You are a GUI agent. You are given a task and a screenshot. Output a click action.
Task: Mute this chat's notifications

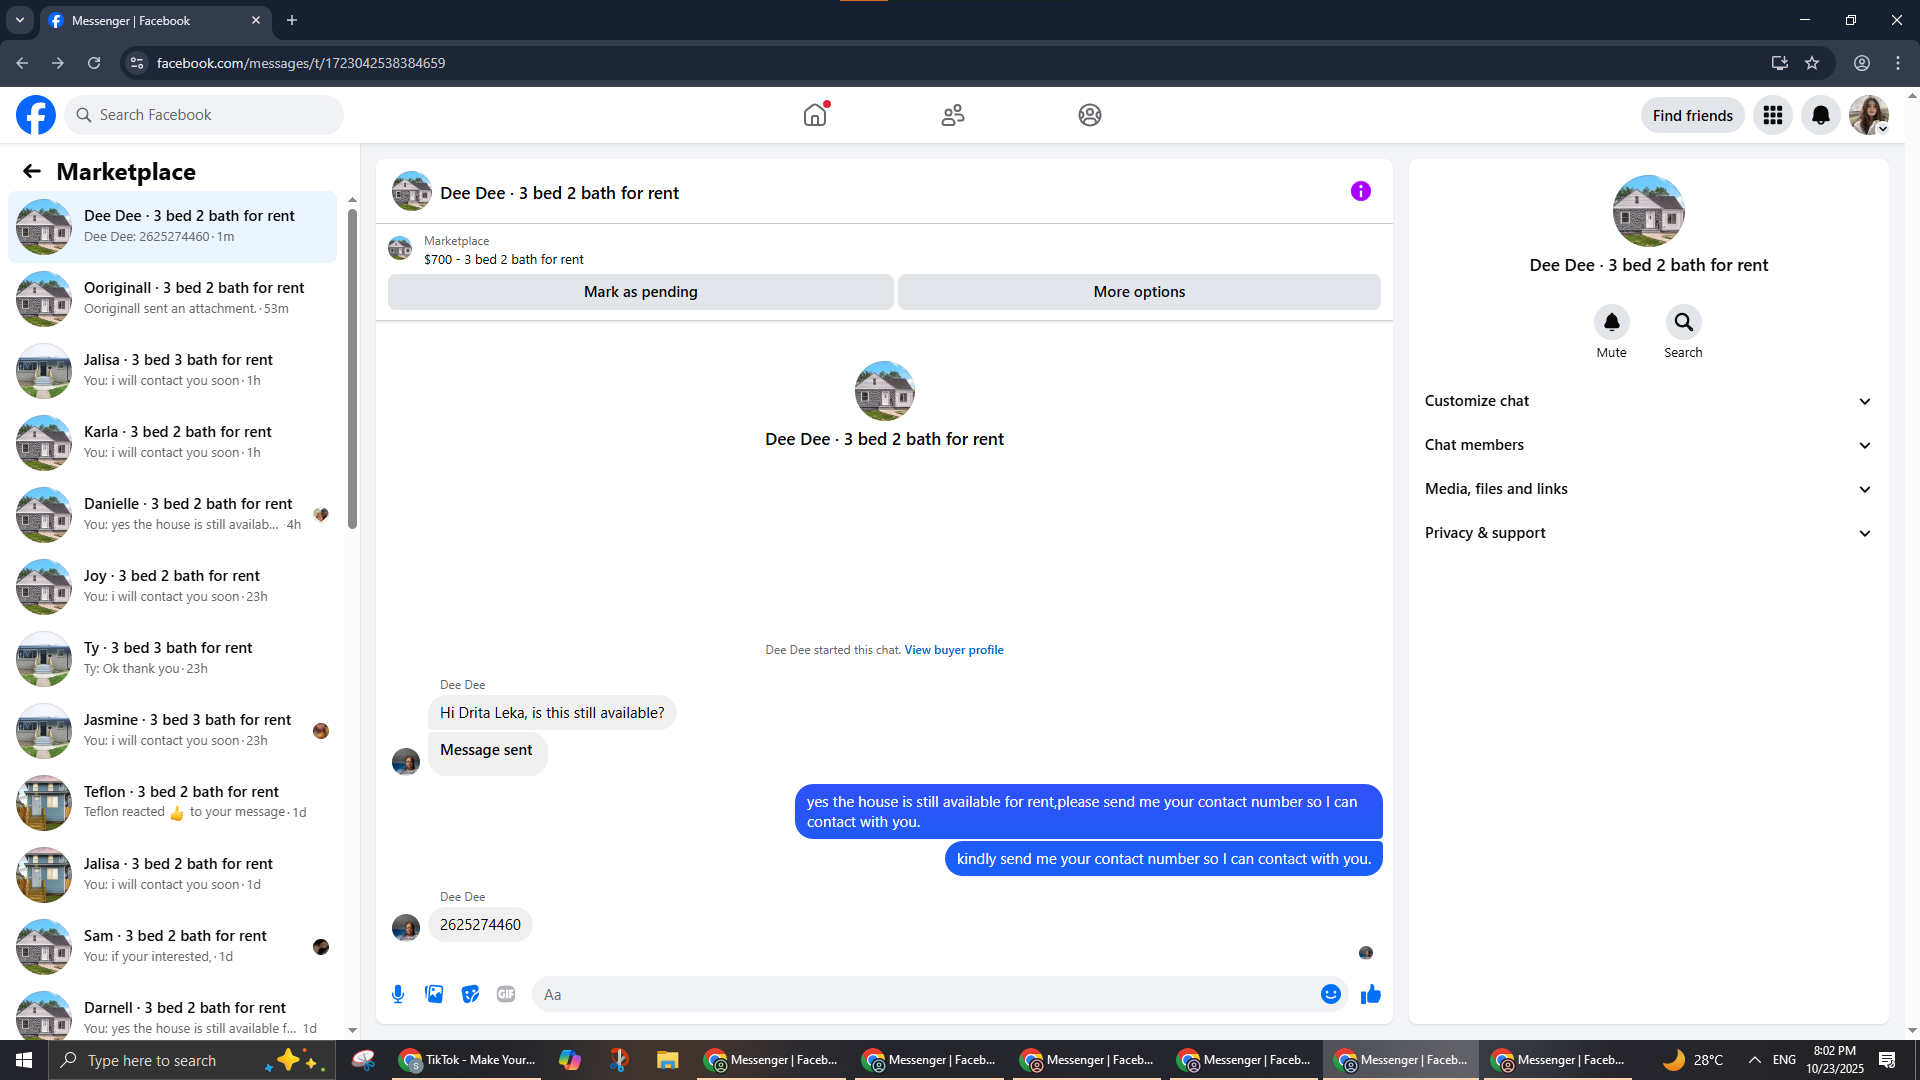[1611, 322]
